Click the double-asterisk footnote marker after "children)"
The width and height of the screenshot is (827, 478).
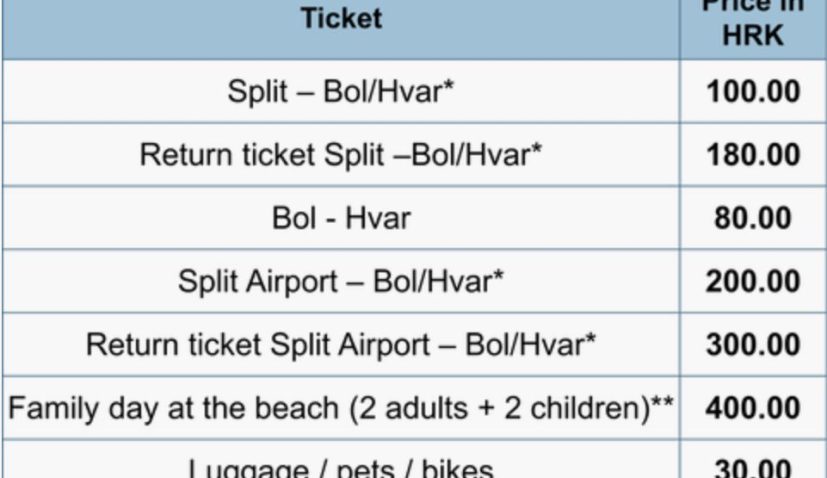pos(662,402)
